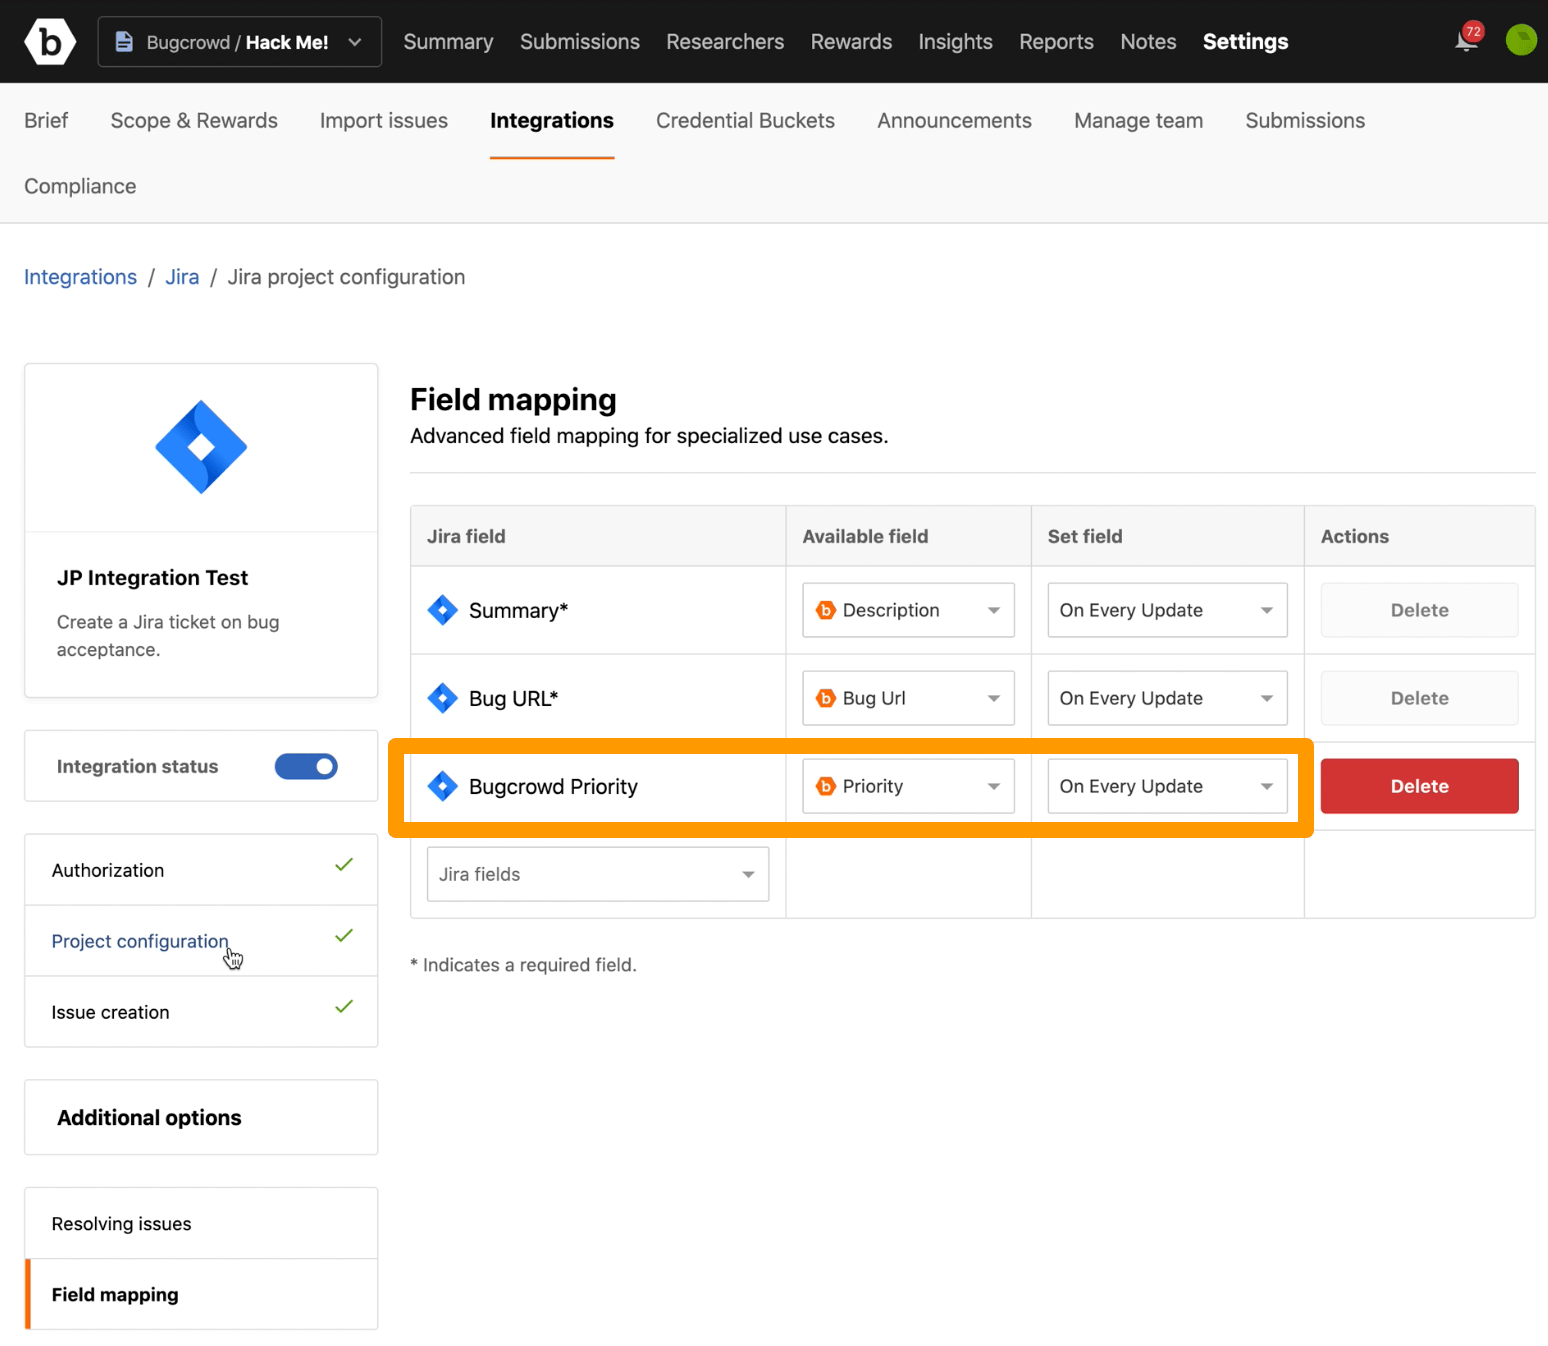
Task: Click the Jira logo in the integration panel
Action: click(200, 447)
